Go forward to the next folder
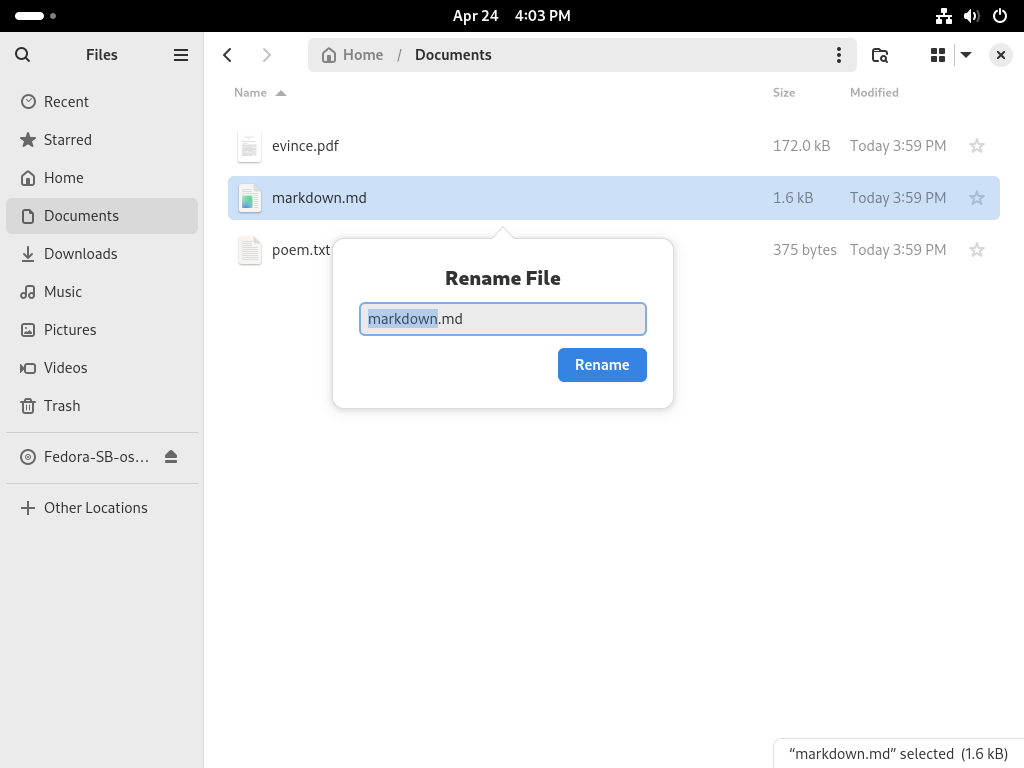 pyautogui.click(x=266, y=55)
